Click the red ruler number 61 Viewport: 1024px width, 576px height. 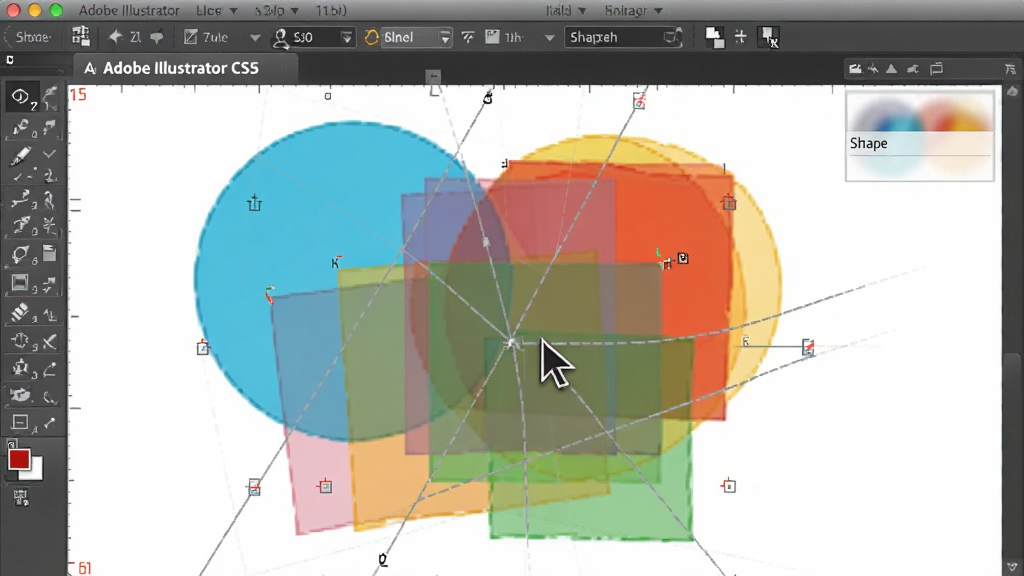click(x=84, y=568)
